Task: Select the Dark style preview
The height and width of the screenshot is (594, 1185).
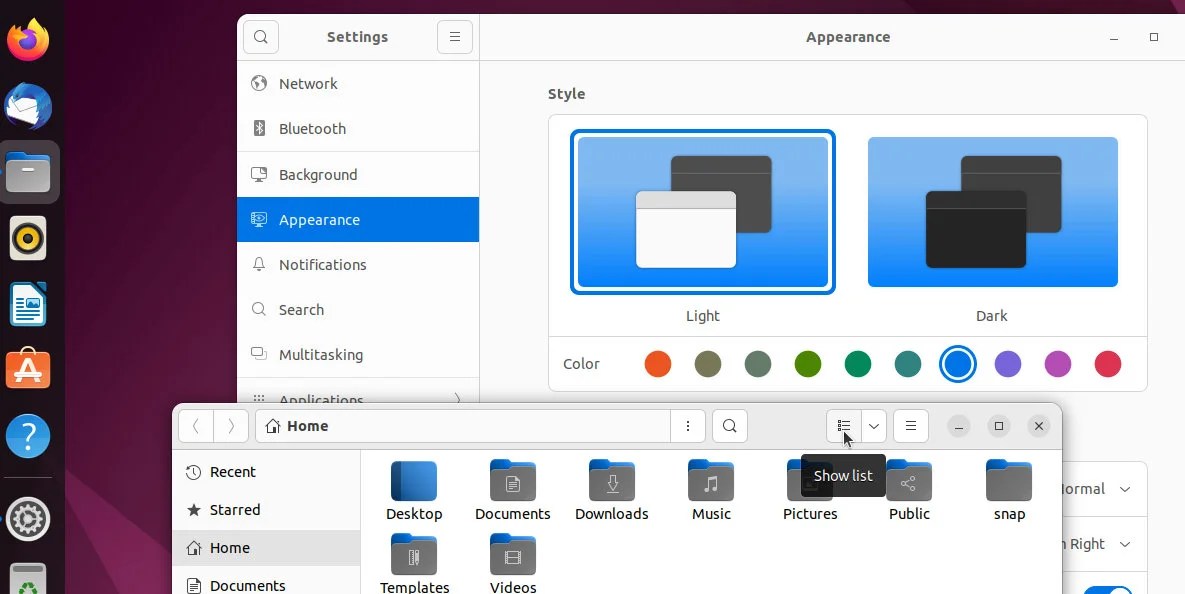Action: pyautogui.click(x=992, y=211)
